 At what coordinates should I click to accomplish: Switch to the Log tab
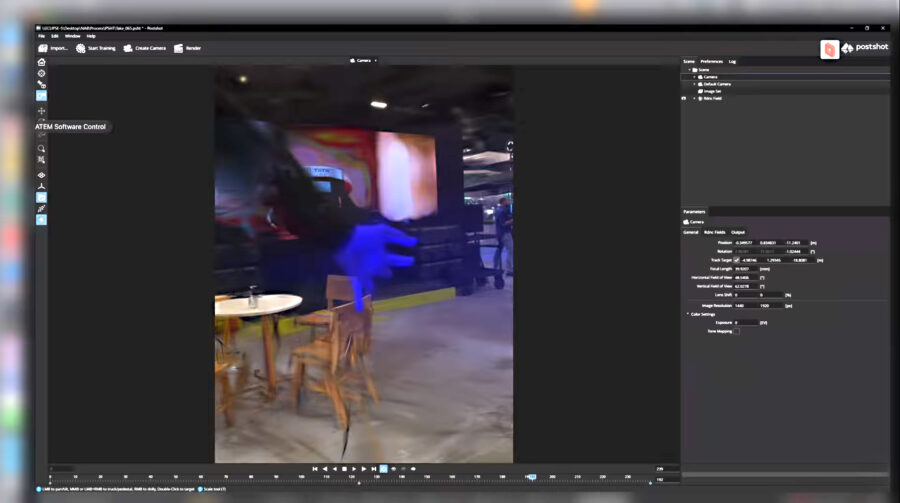pyautogui.click(x=732, y=61)
